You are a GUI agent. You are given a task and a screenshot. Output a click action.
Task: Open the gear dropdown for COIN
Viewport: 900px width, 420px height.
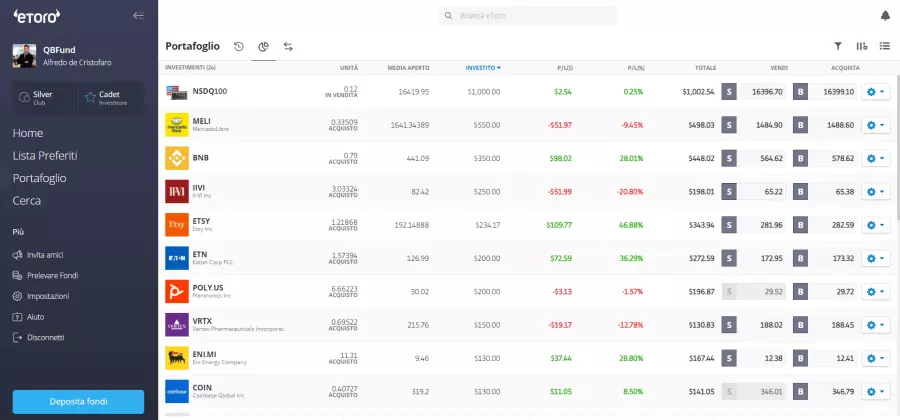[x=876, y=391]
